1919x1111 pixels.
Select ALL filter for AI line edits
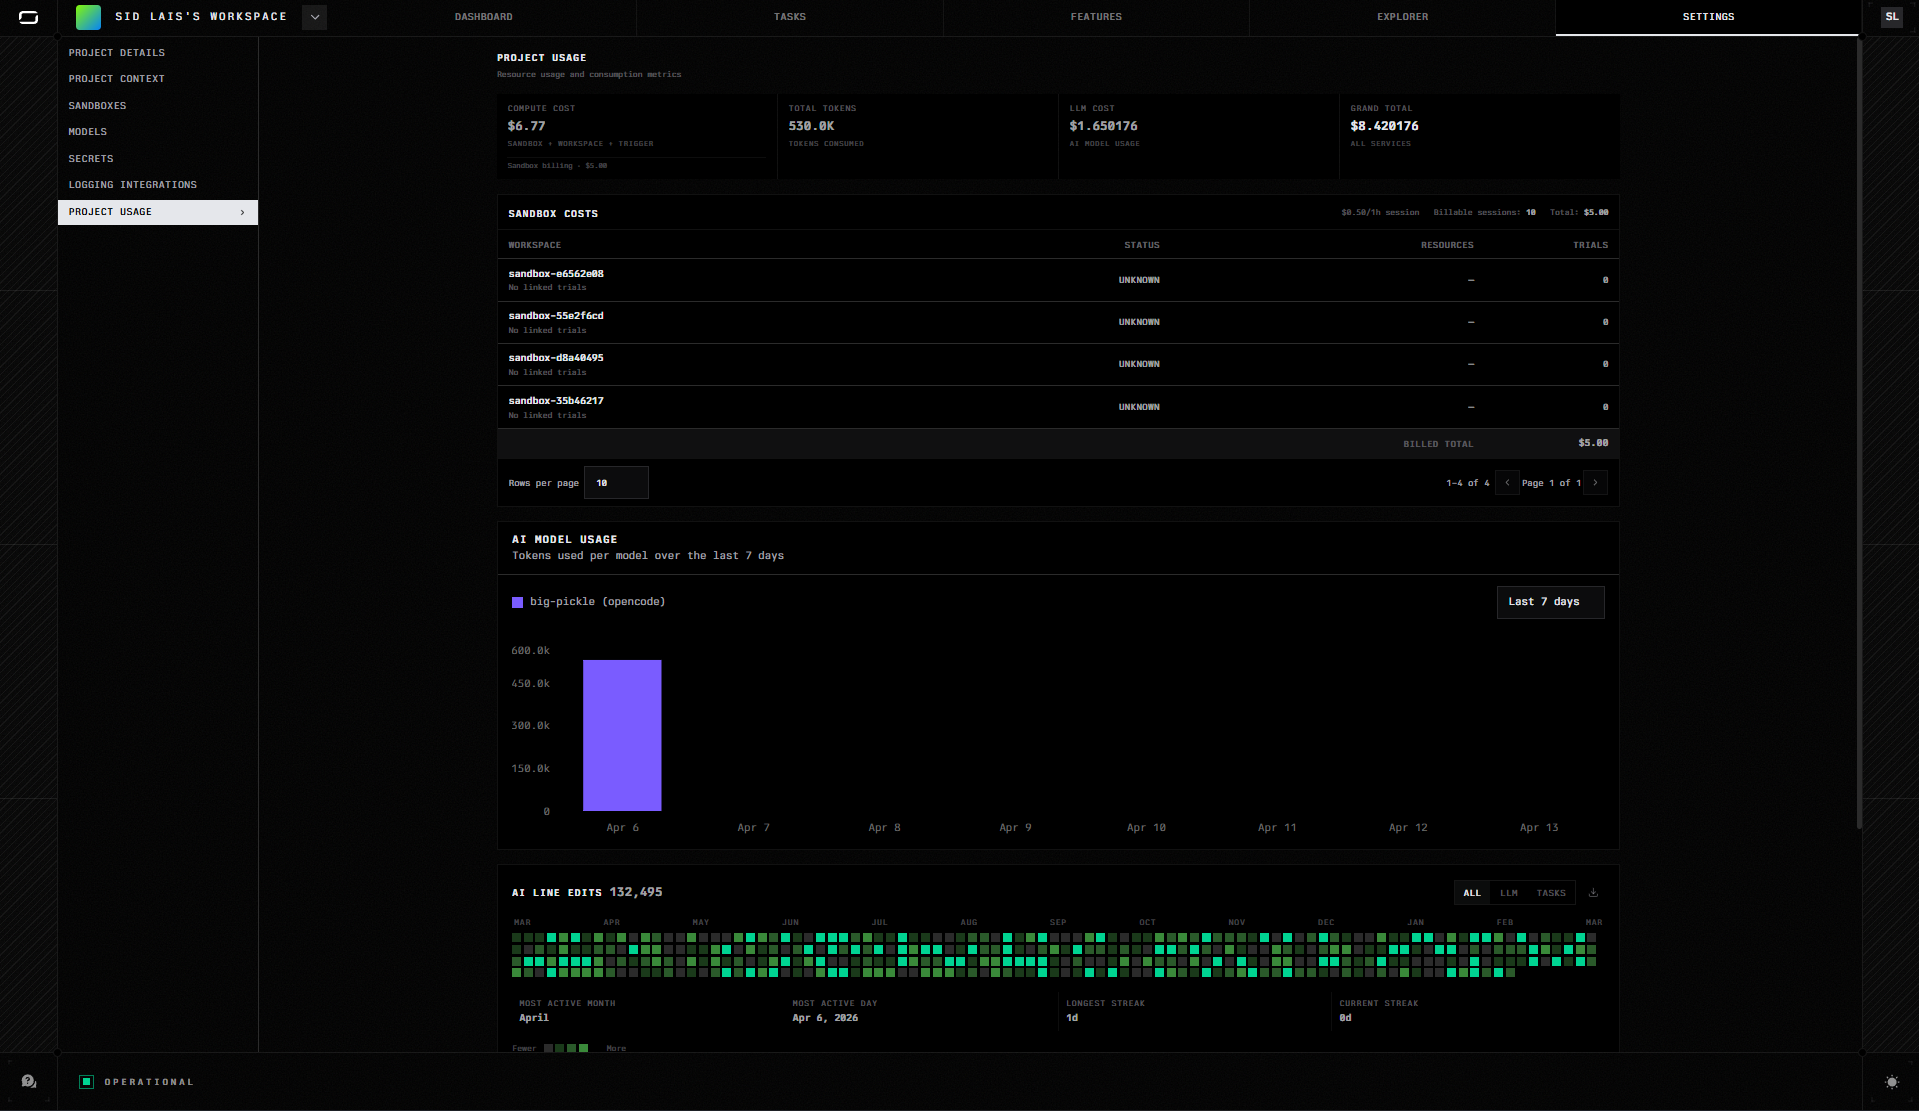[x=1472, y=893]
